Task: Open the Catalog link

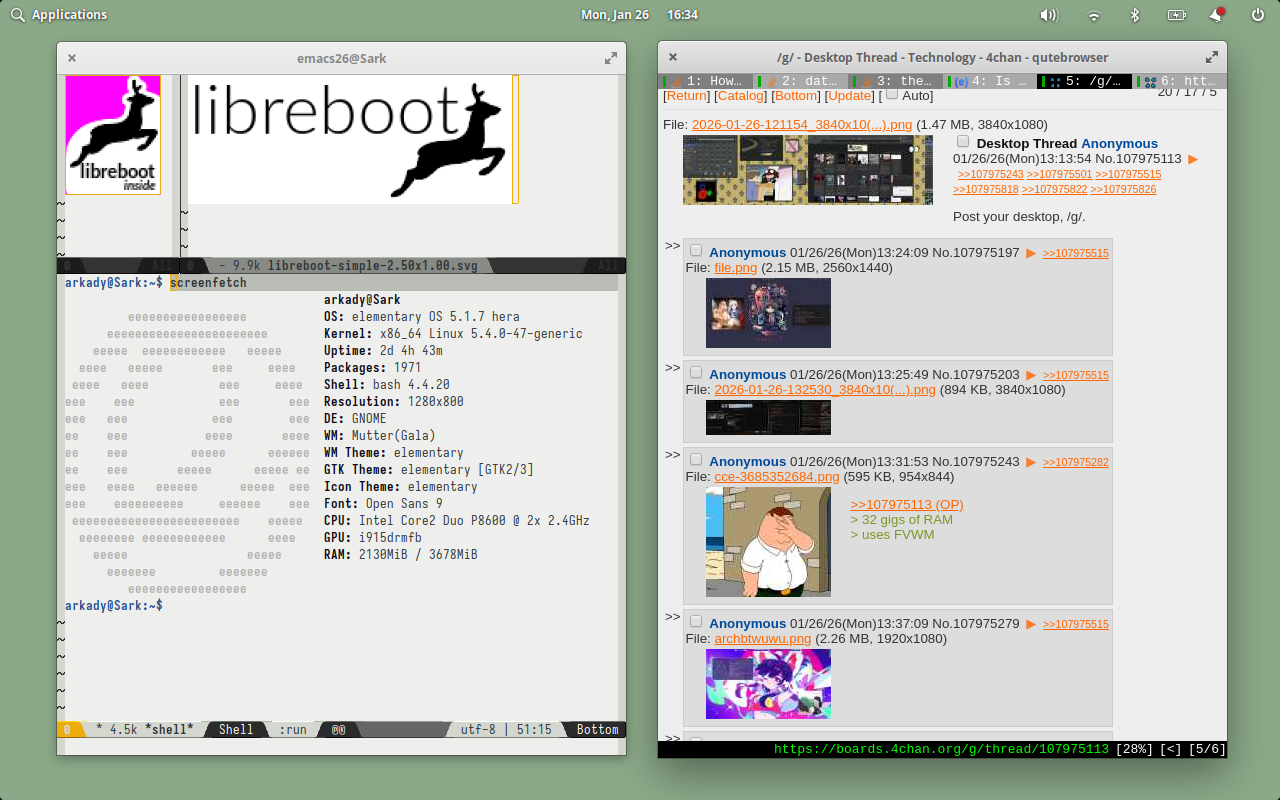Action: pyautogui.click(x=741, y=96)
